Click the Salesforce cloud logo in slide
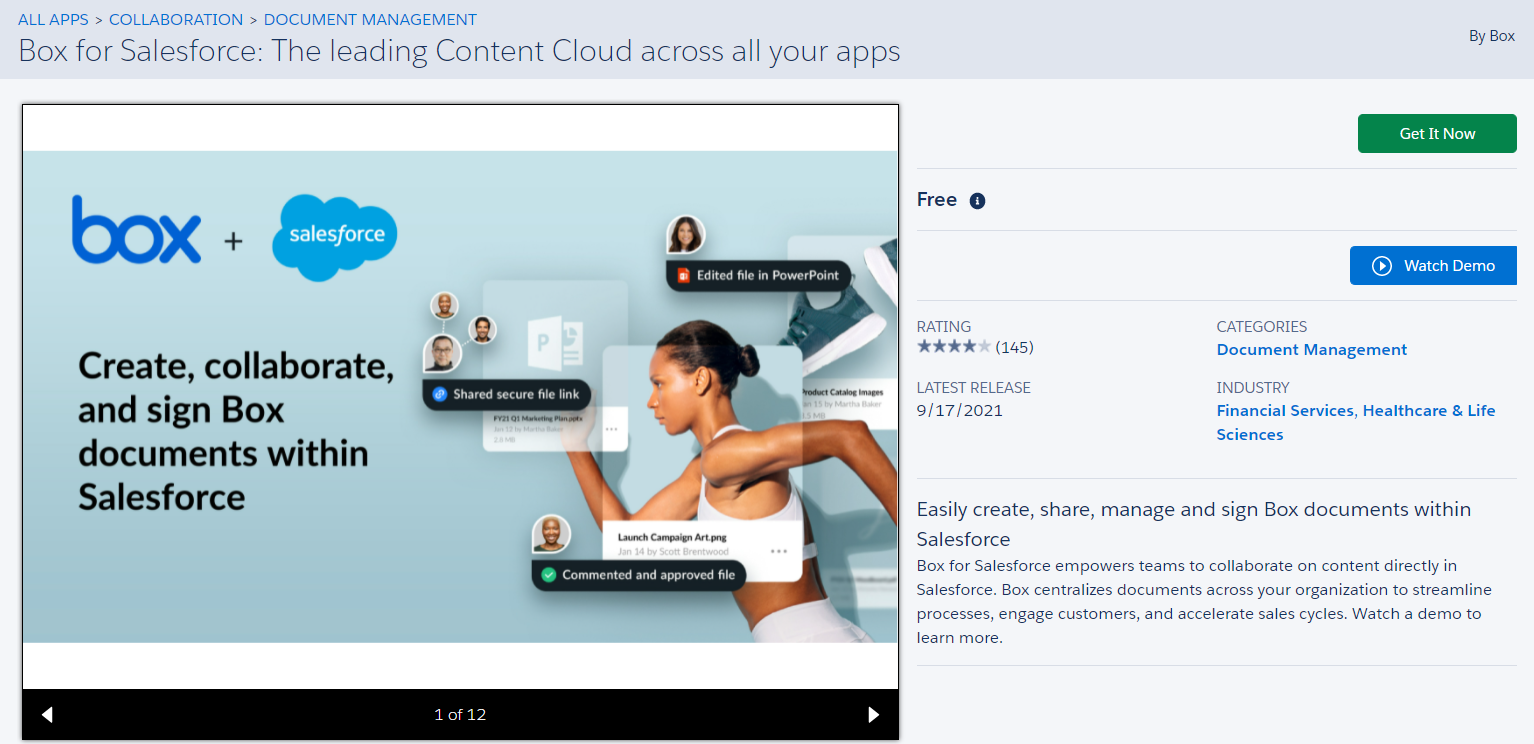The width and height of the screenshot is (1534, 744). pyautogui.click(x=336, y=236)
